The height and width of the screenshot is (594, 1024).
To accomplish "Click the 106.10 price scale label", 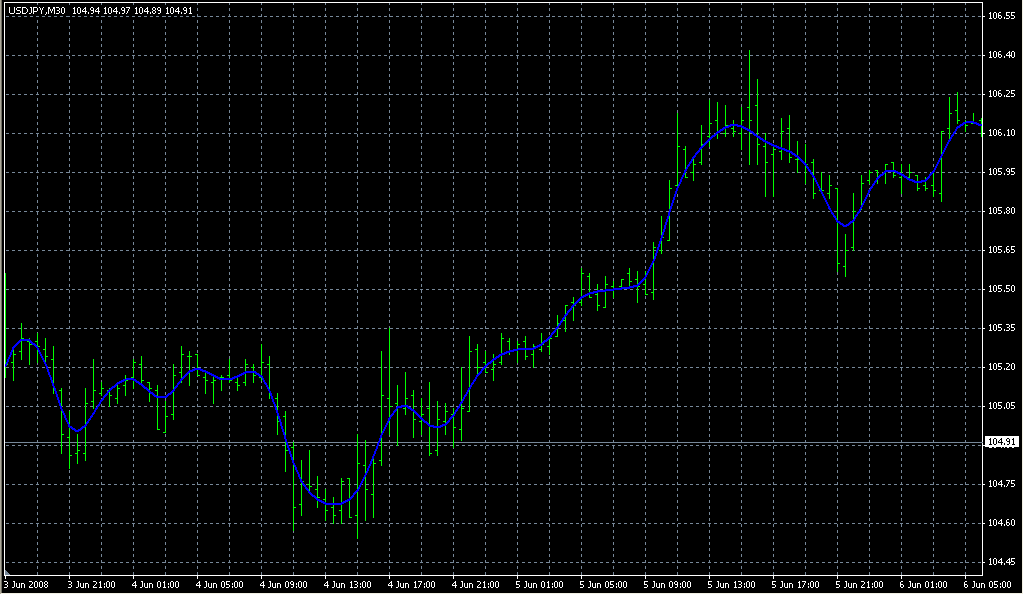I will point(1002,133).
